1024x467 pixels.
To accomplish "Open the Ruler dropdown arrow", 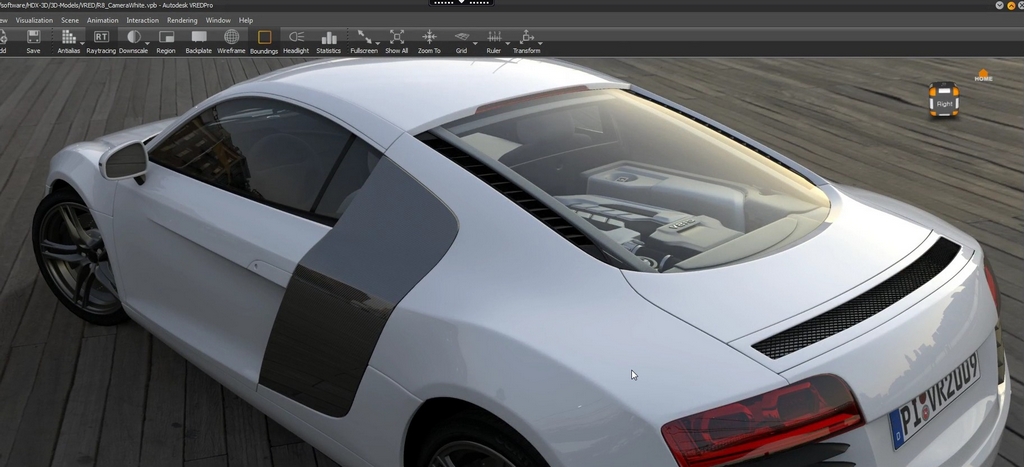I will coord(507,43).
